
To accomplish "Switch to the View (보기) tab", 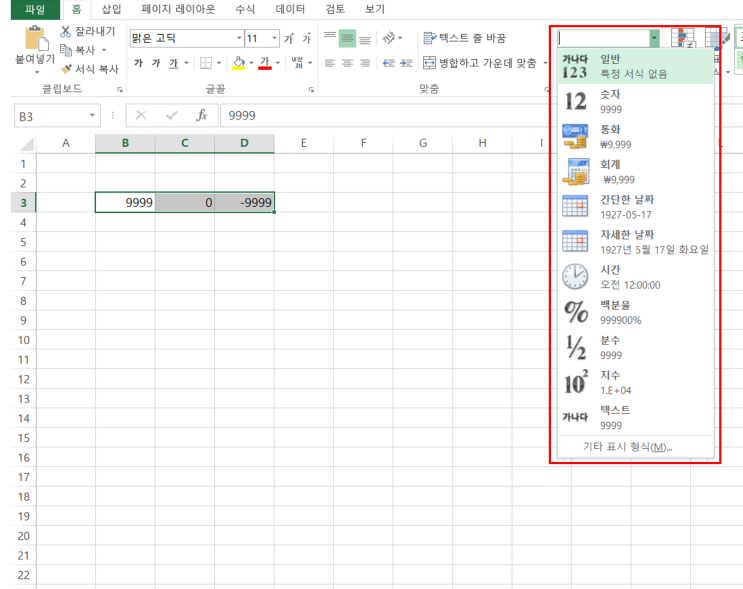I will 375,9.
